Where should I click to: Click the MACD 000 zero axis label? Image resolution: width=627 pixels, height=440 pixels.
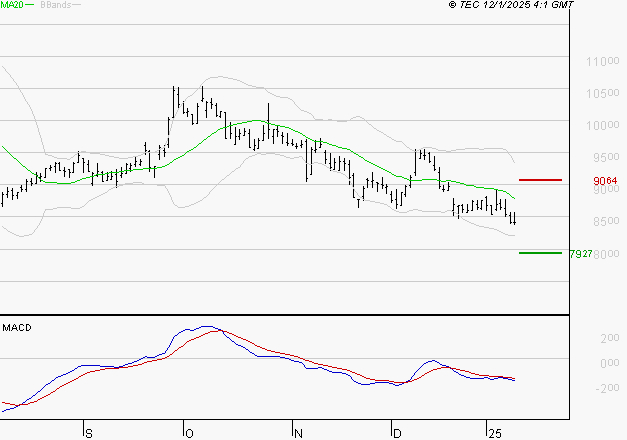(610, 363)
